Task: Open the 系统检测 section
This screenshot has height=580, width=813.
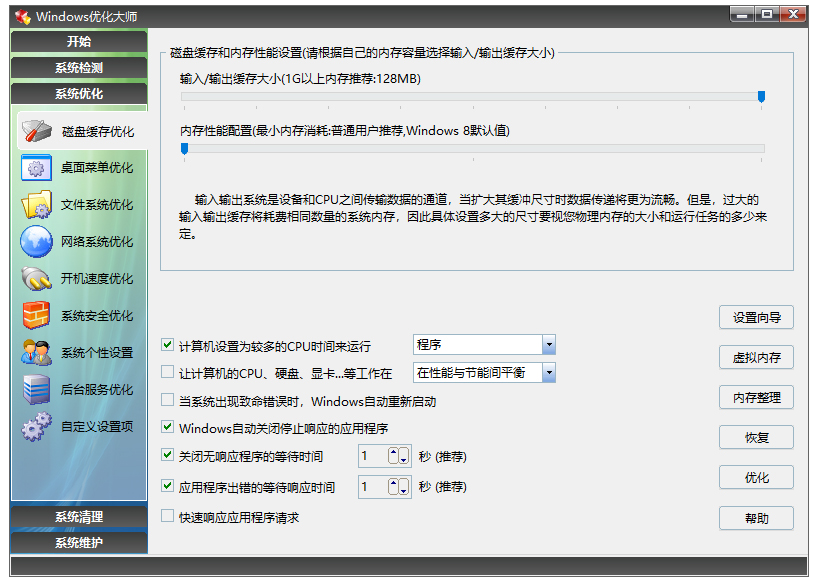Action: coord(78,68)
